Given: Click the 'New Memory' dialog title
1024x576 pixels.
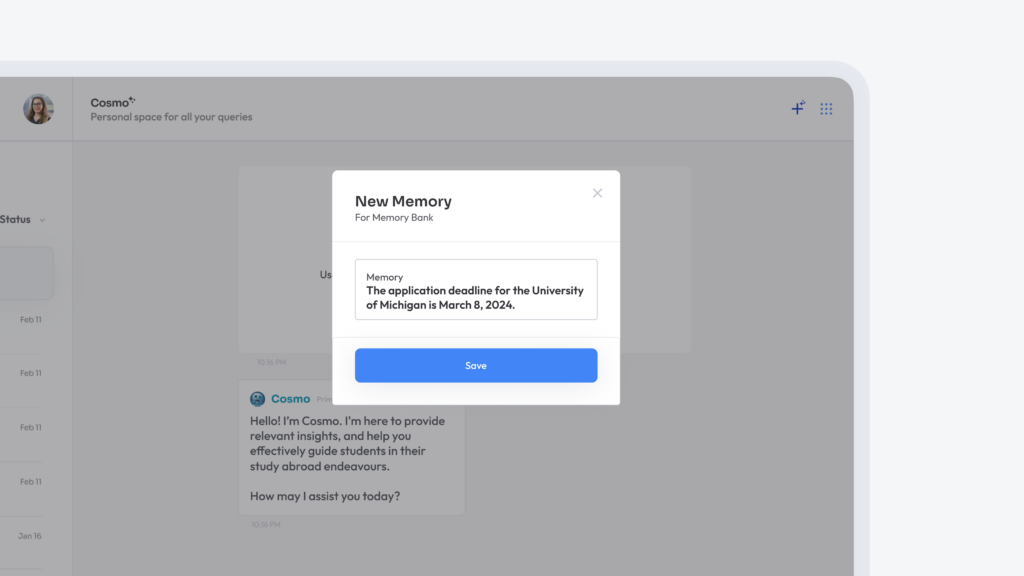Looking at the screenshot, I should [x=403, y=201].
